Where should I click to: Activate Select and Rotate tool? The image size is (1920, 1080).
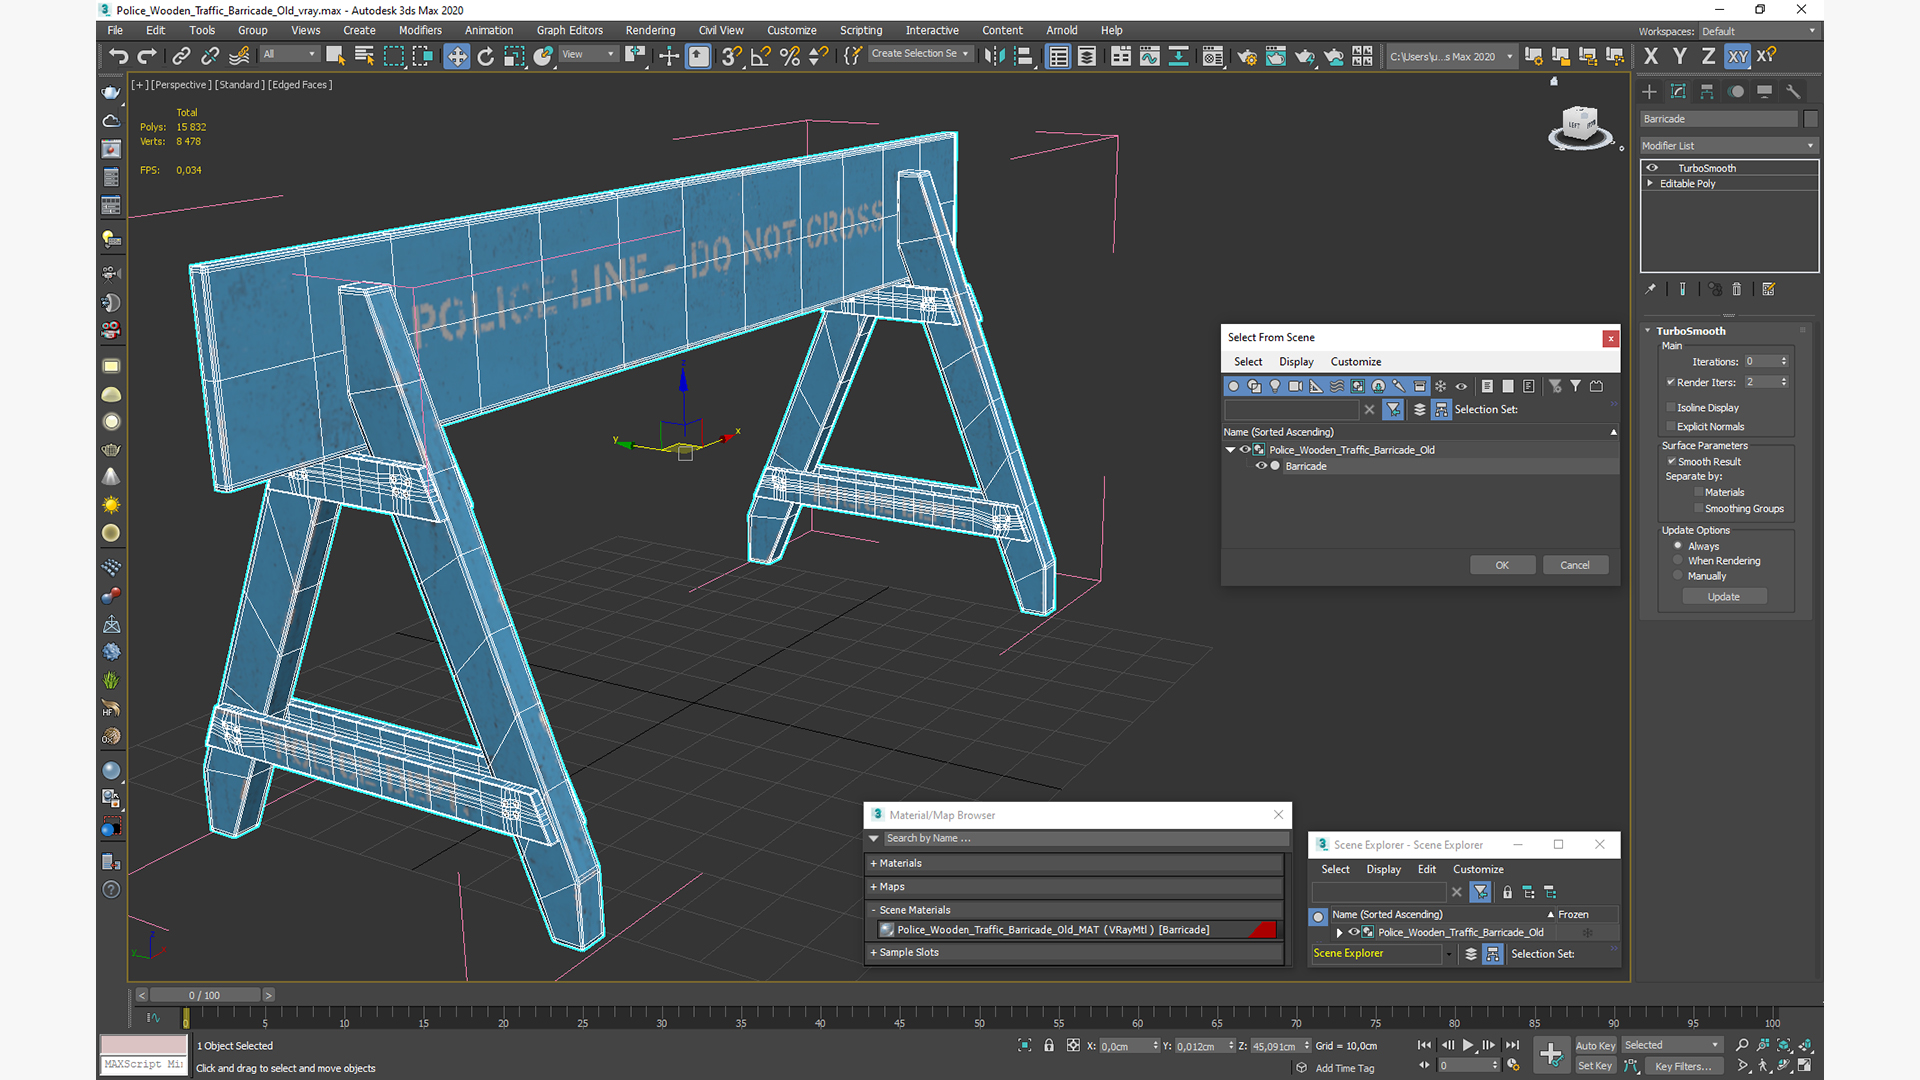(x=485, y=56)
